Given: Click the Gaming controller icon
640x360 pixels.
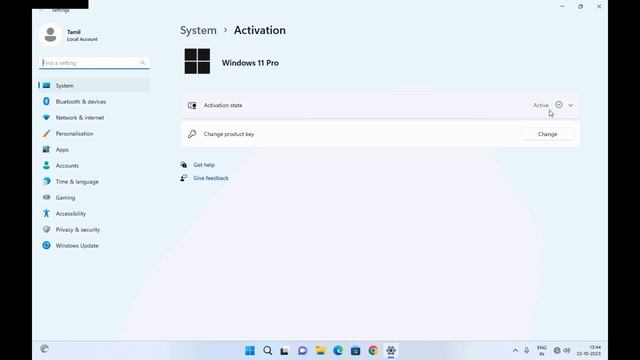Looking at the screenshot, I should pyautogui.click(x=46, y=198).
